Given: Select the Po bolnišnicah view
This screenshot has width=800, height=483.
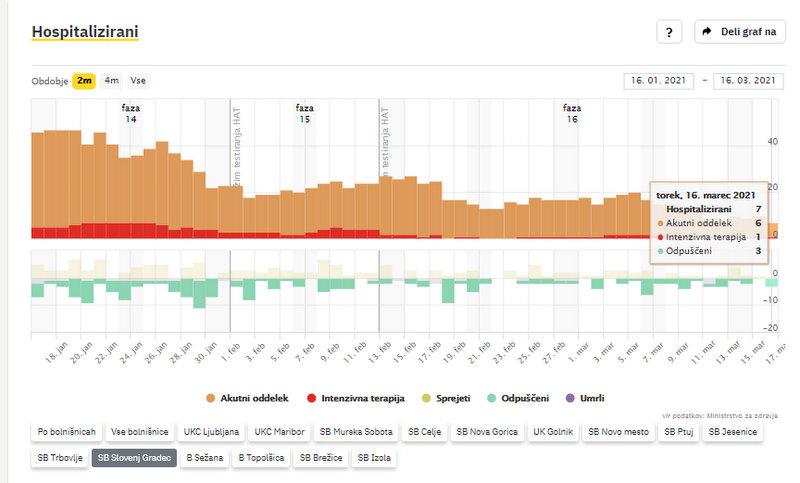Looking at the screenshot, I should (67, 432).
